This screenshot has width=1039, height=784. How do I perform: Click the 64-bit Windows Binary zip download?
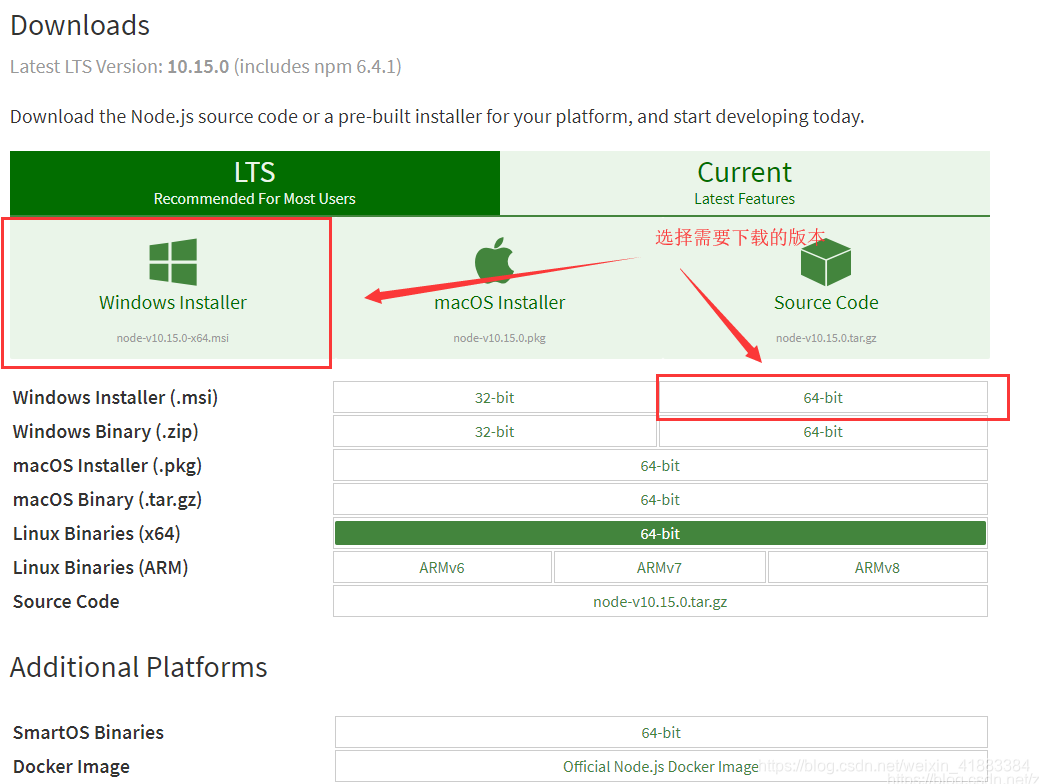pyautogui.click(x=822, y=431)
